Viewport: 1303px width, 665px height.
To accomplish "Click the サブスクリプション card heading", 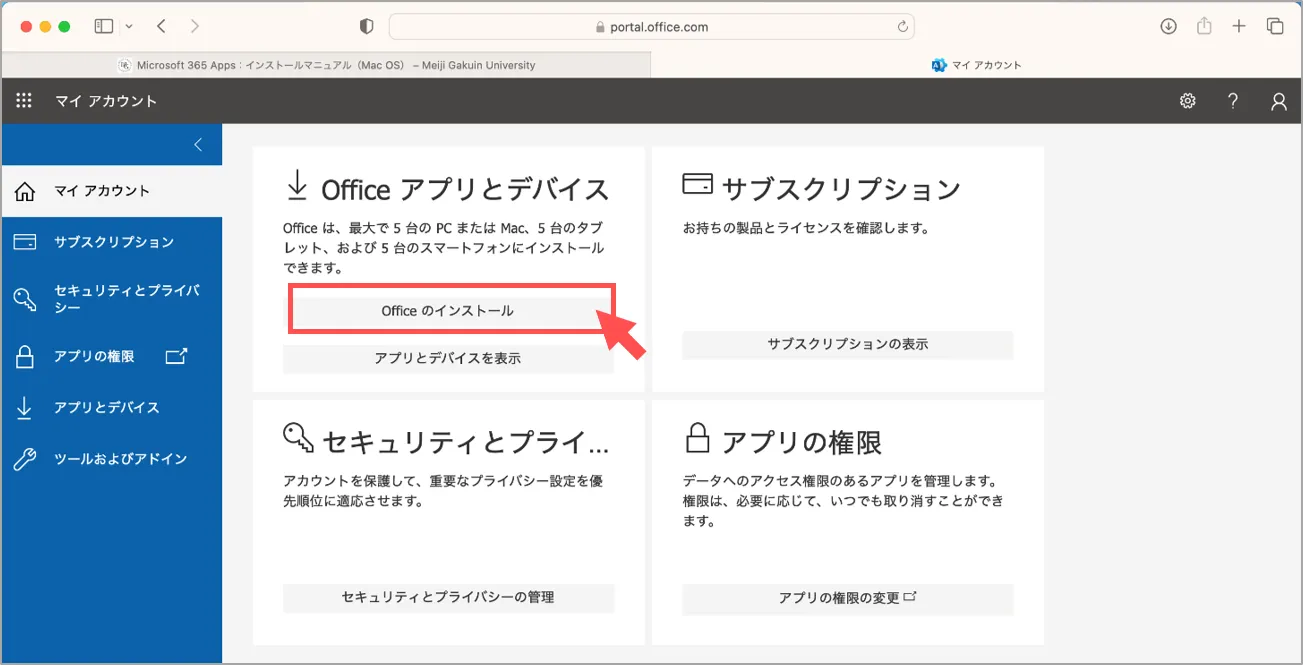I will (x=840, y=189).
